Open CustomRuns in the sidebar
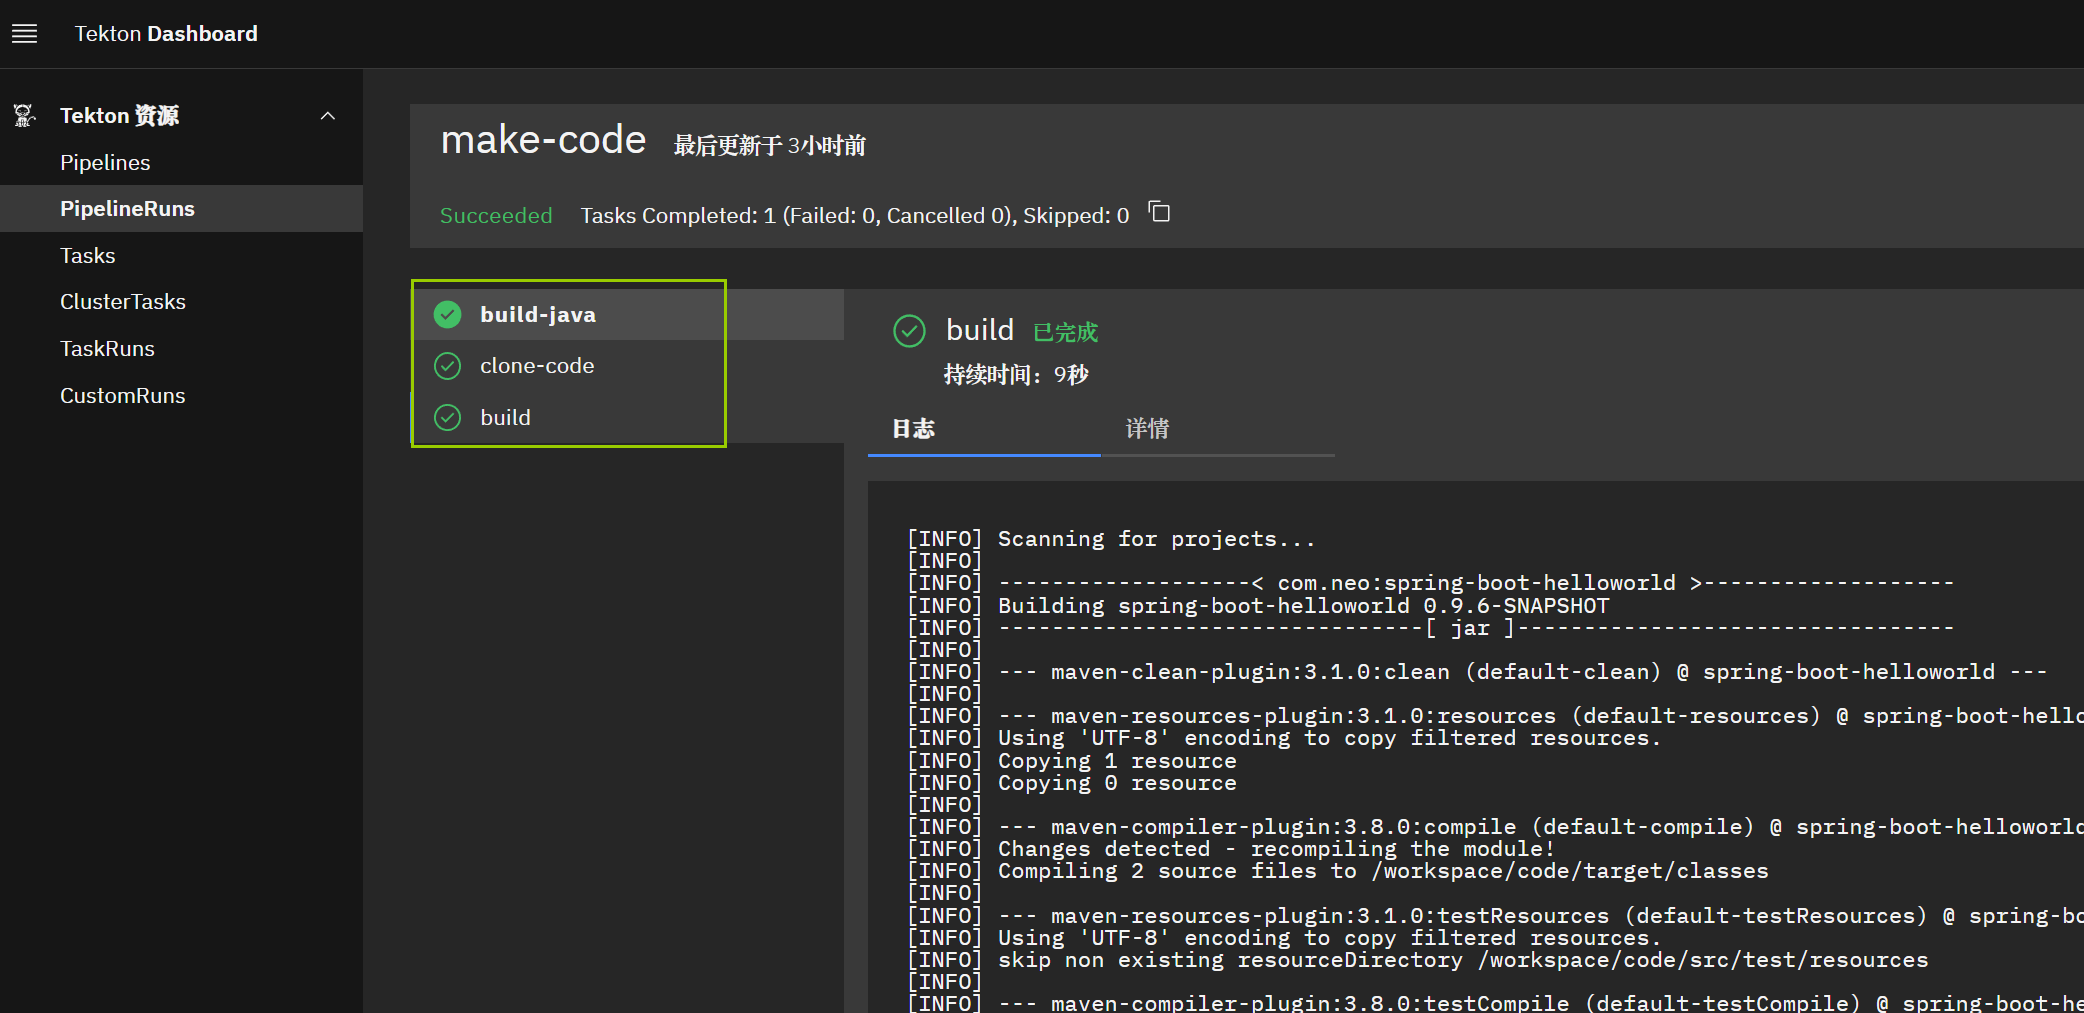Image resolution: width=2084 pixels, height=1013 pixels. tap(181, 395)
